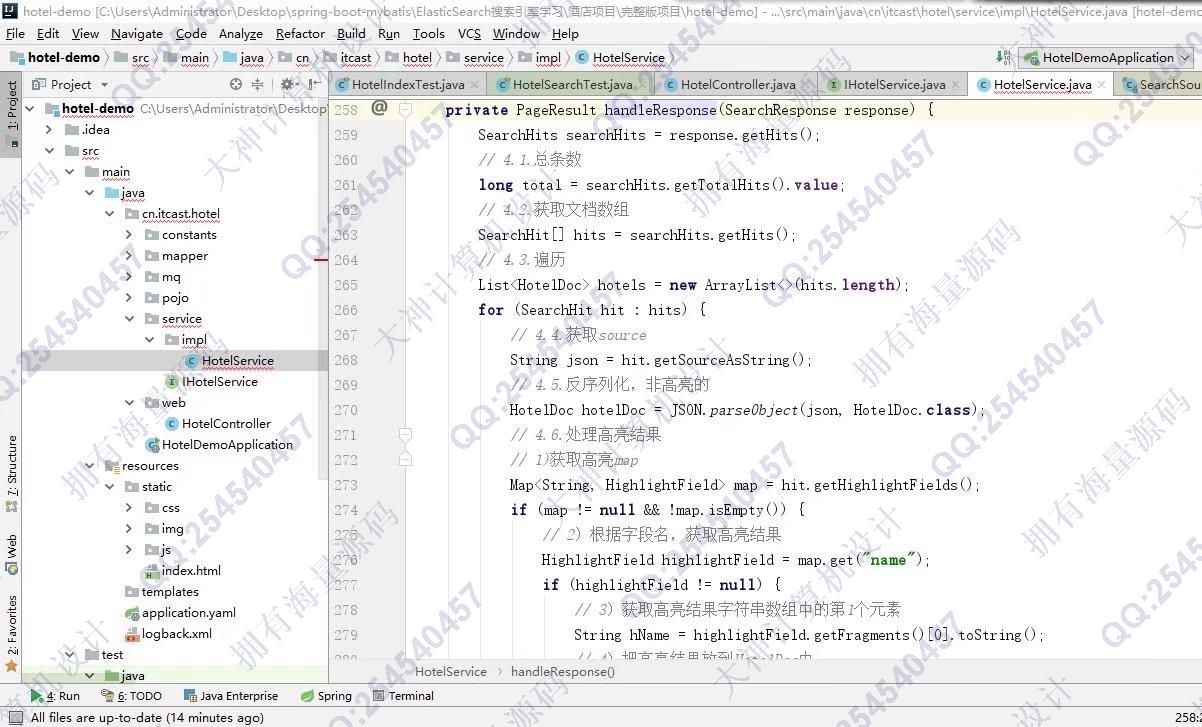
Task: Click the locate/scroll-from-source target icon
Action: coord(236,85)
